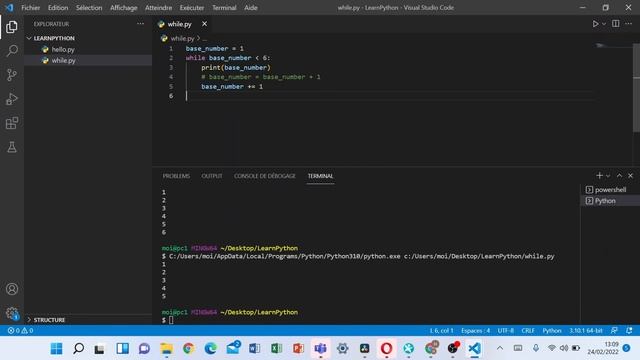Click while.py in the breadcrumb
The height and width of the screenshot is (360, 640).
[x=182, y=38]
